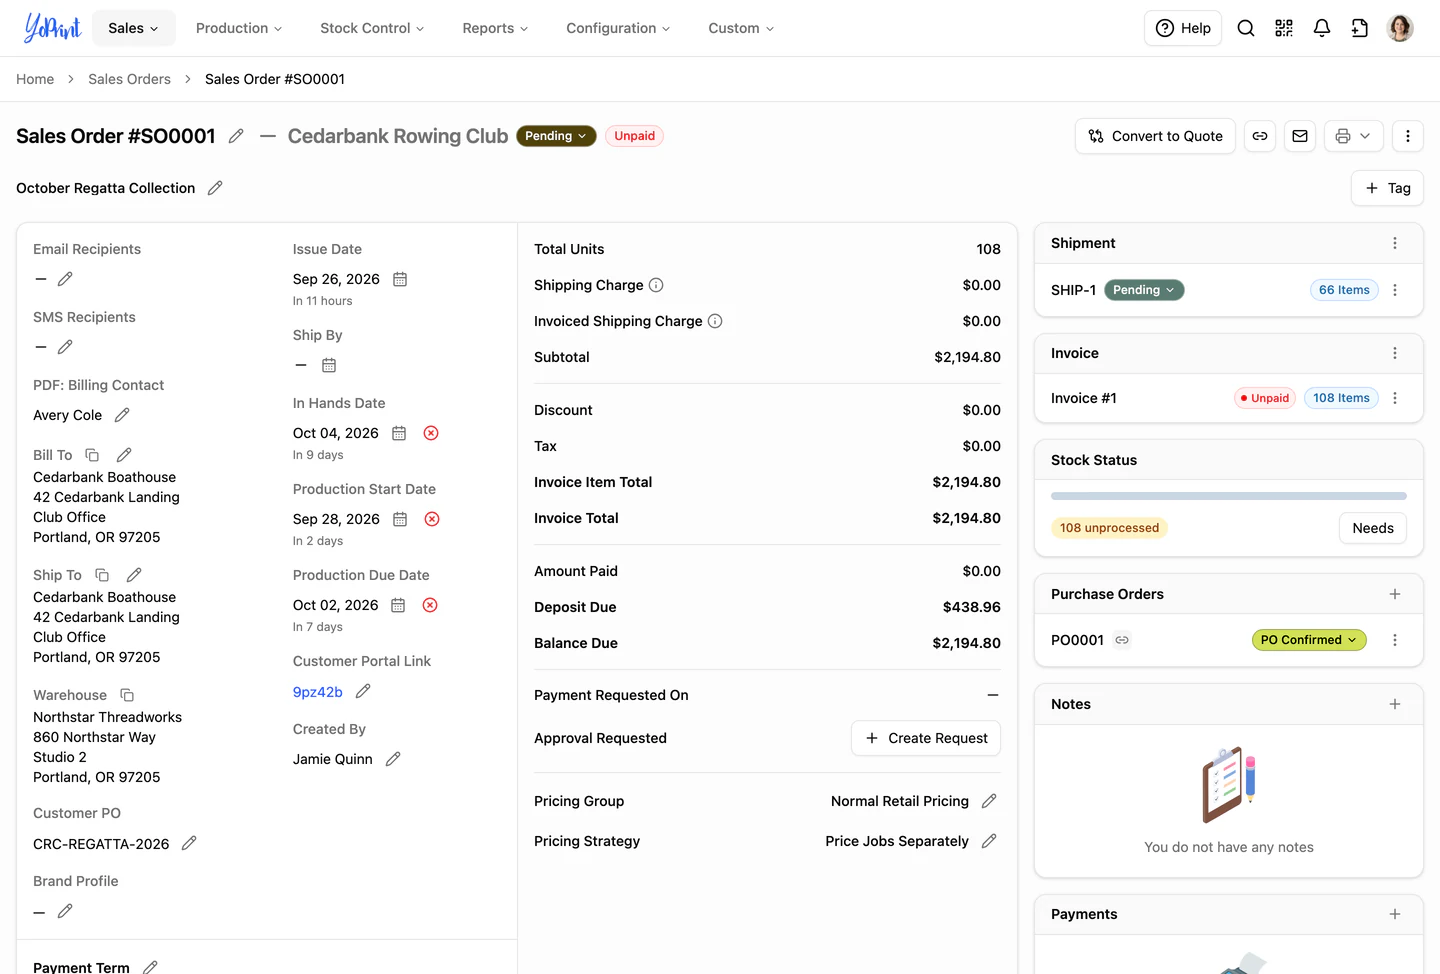The image size is (1440, 974).
Task: Change SHIP-1 Pending status dropdown
Action: (1144, 290)
